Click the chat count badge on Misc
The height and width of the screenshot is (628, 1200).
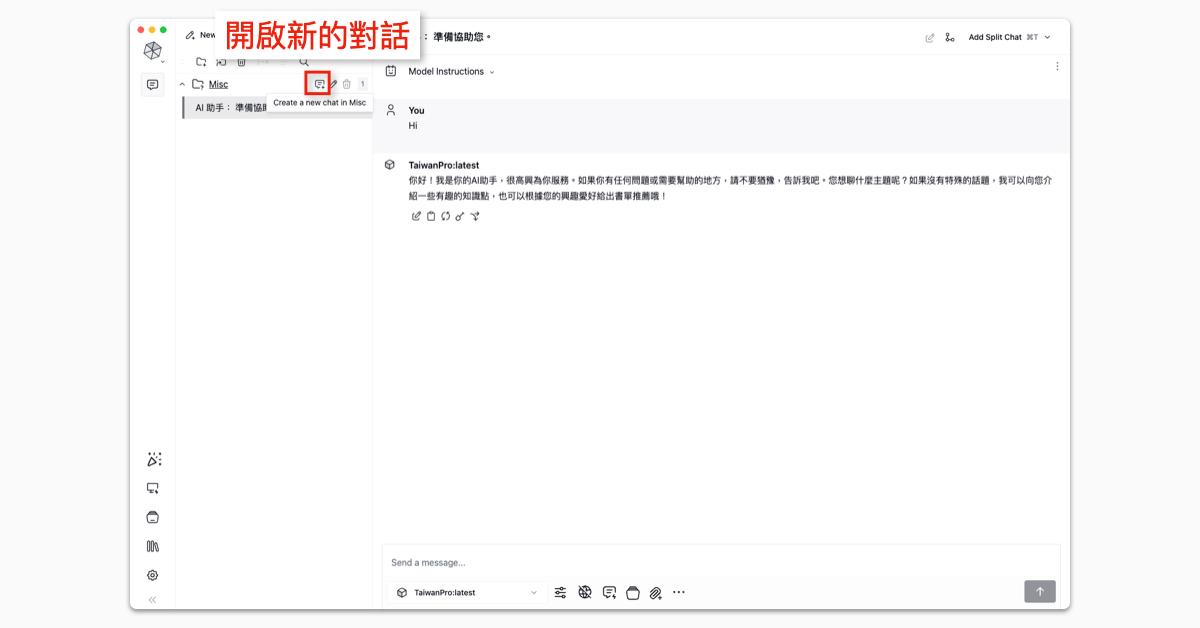coord(362,84)
